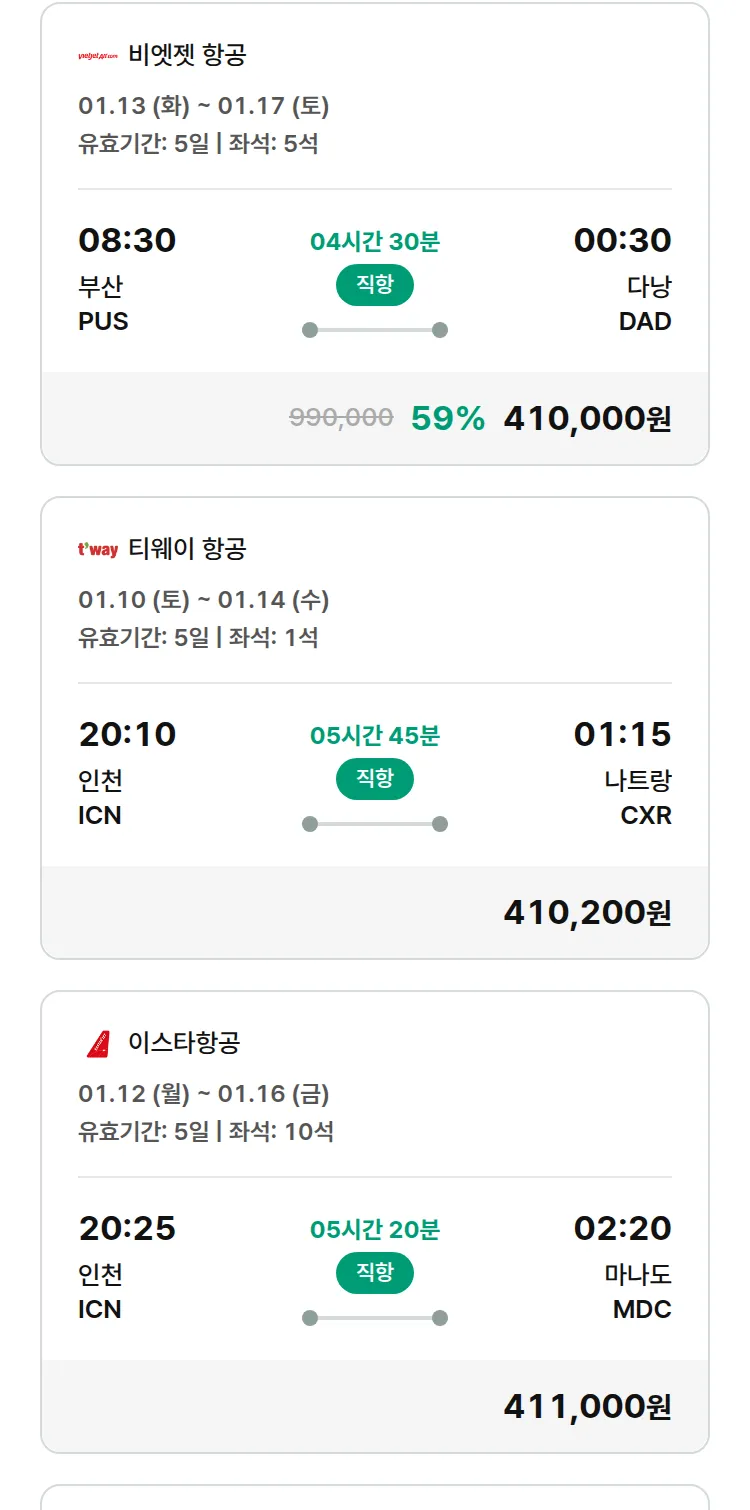Click the 59% discount label
The image size is (750, 1510).
coord(447,418)
